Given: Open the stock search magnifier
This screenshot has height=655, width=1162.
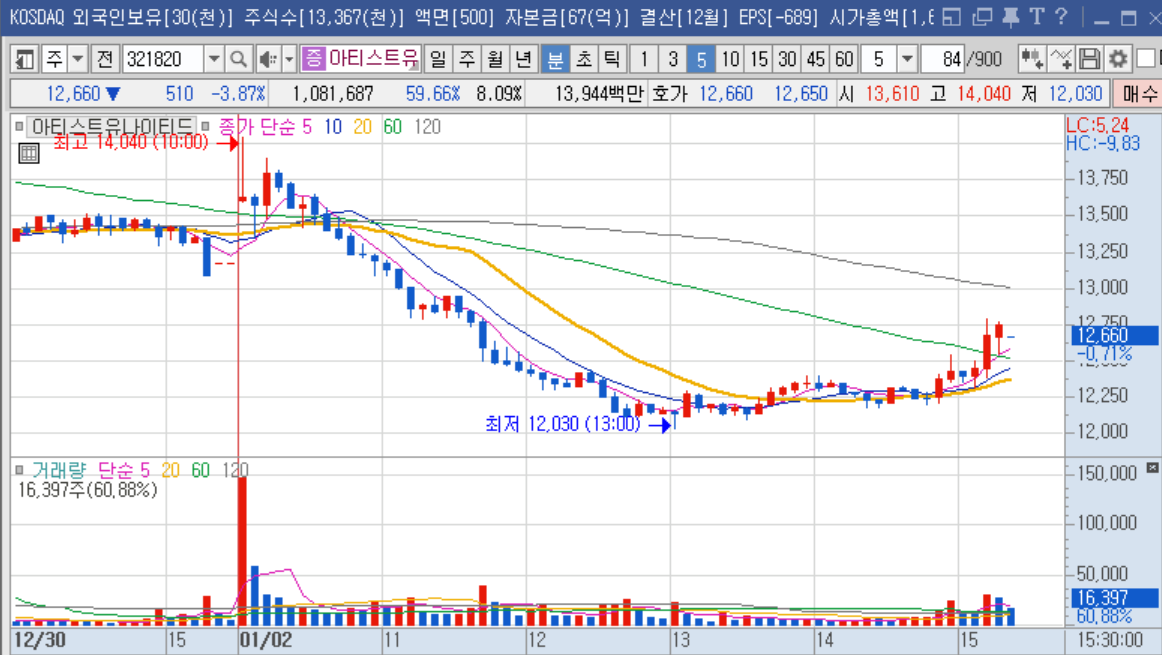Looking at the screenshot, I should click(x=239, y=59).
